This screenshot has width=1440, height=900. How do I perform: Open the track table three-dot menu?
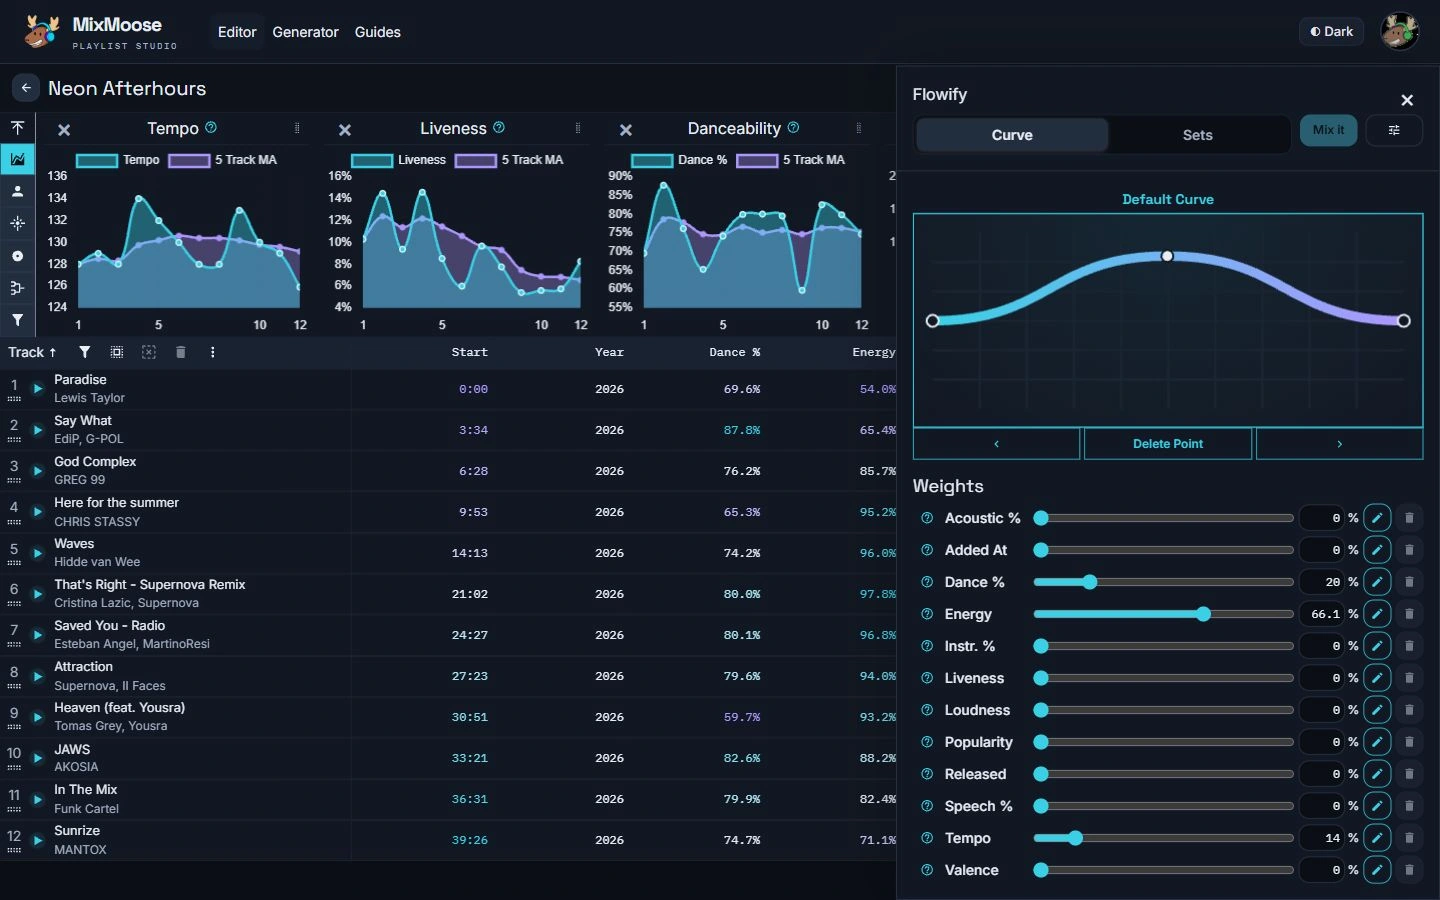click(213, 352)
